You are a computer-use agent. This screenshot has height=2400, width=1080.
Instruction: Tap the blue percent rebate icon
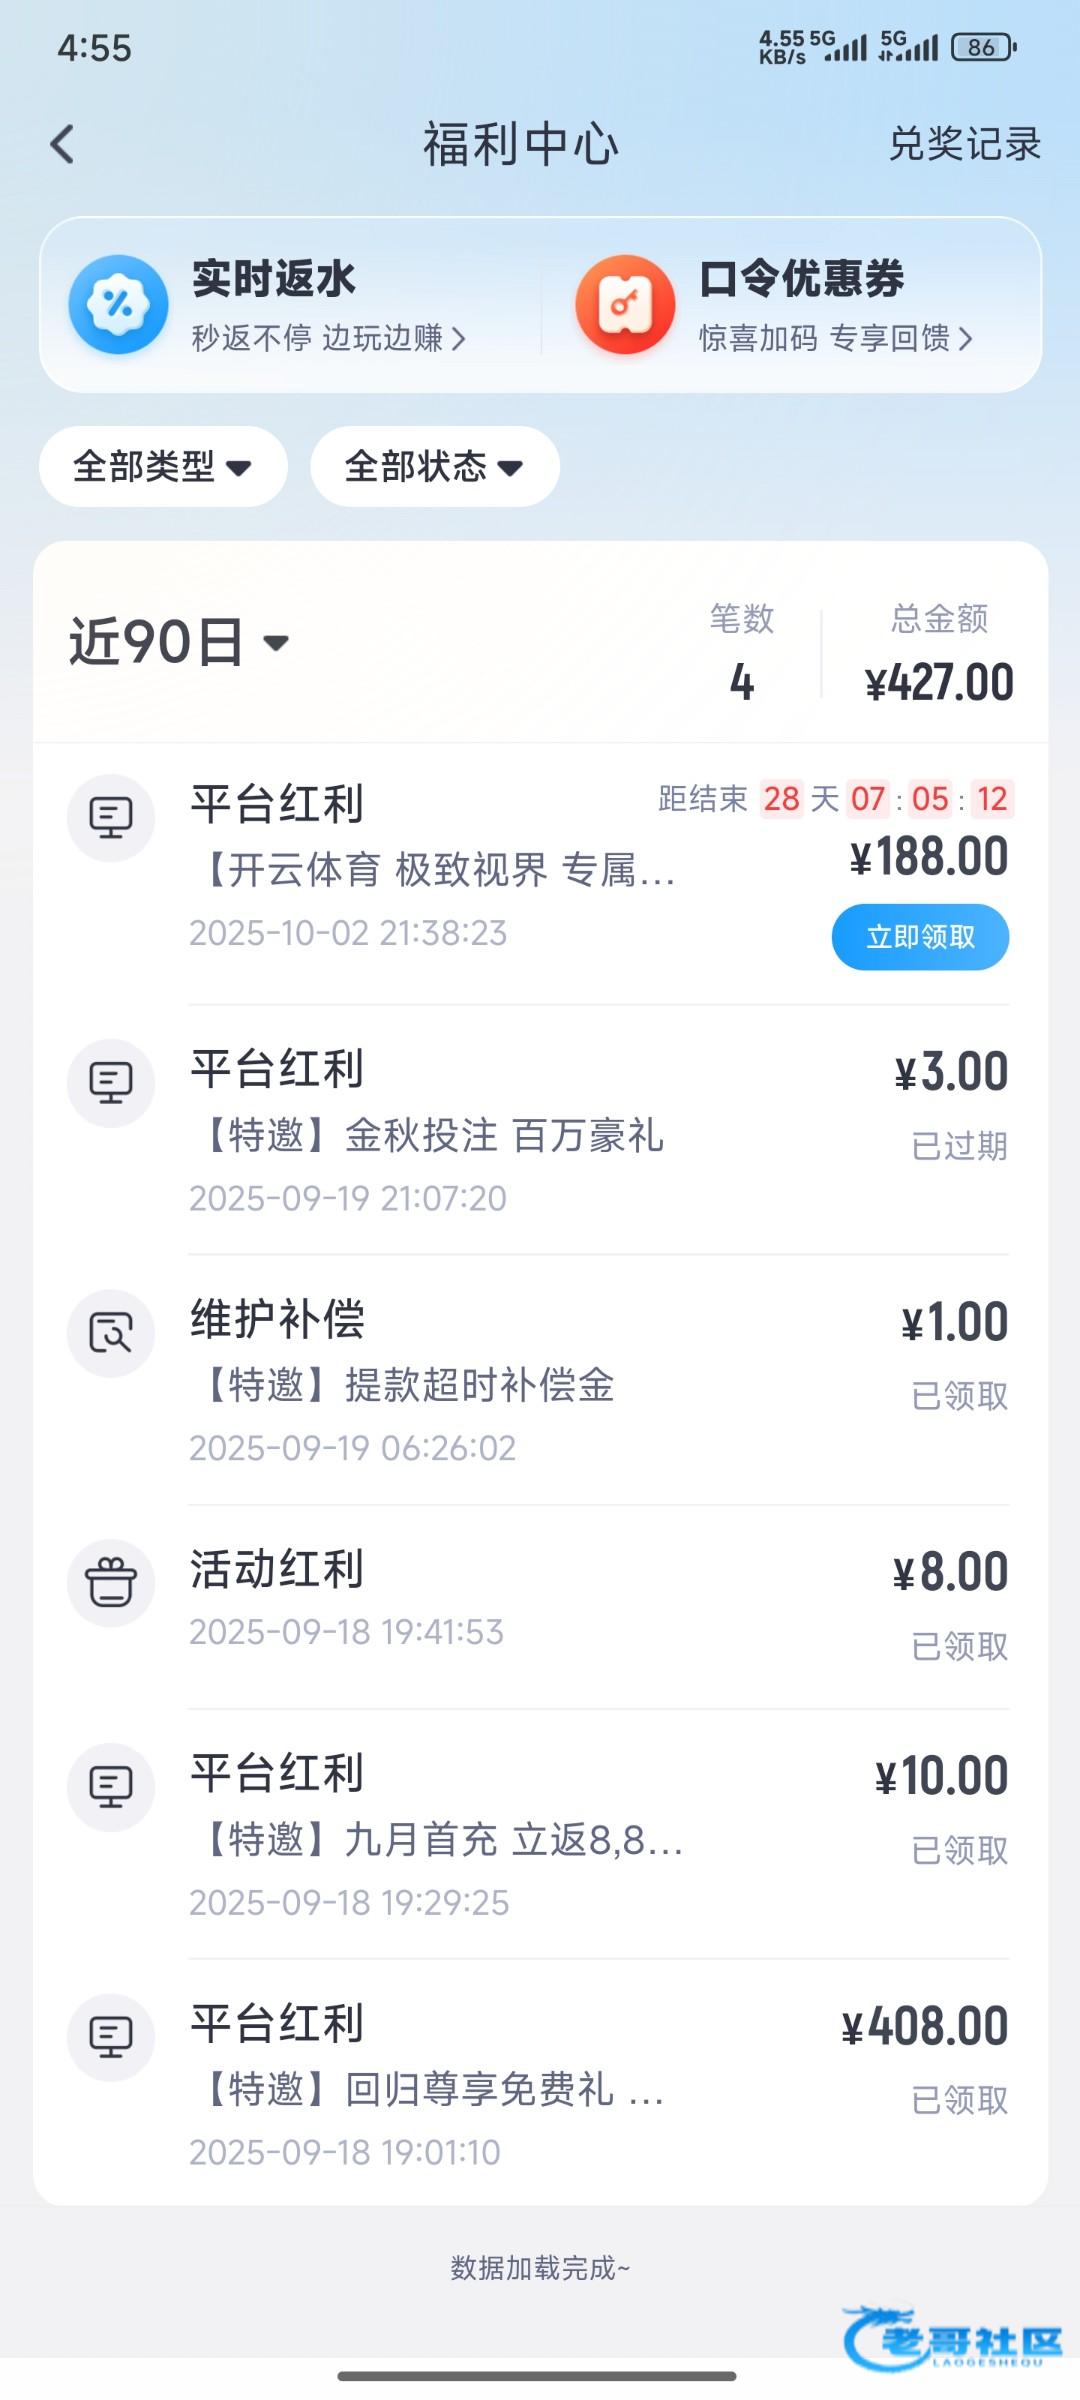point(118,304)
